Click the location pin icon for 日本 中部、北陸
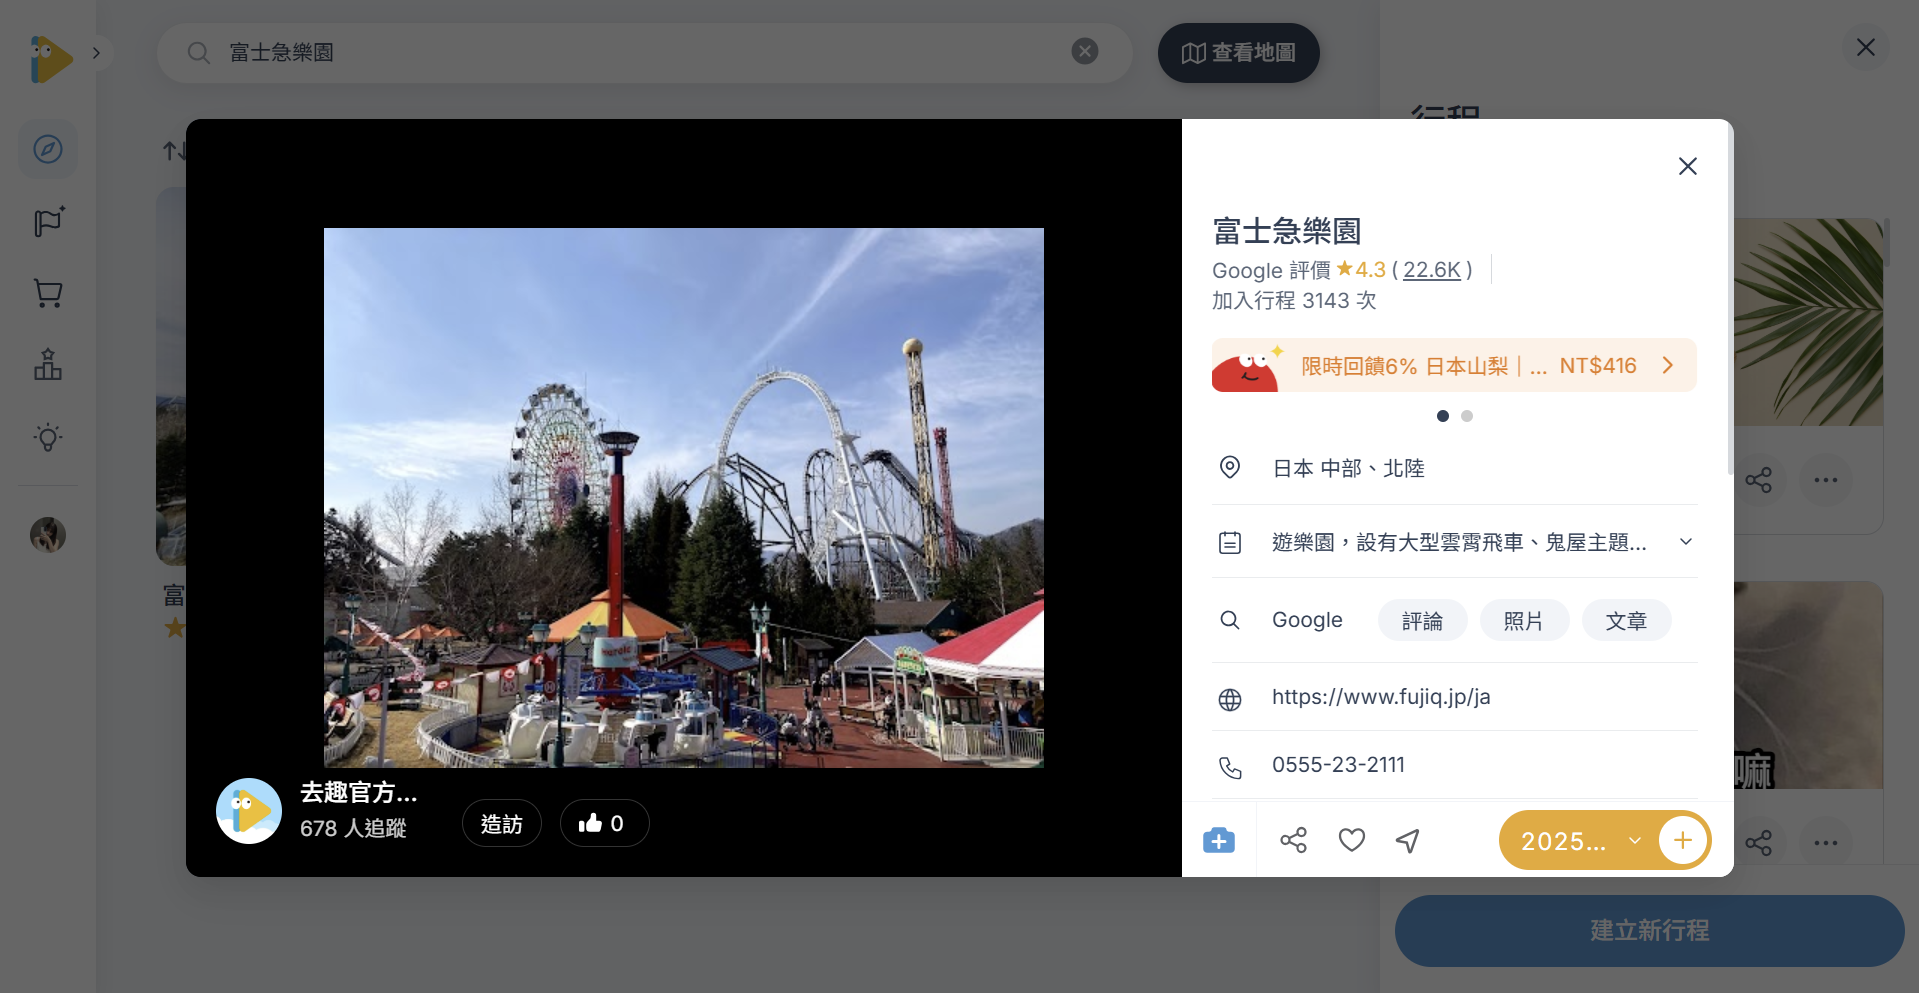Viewport: 1919px width, 993px height. tap(1230, 467)
